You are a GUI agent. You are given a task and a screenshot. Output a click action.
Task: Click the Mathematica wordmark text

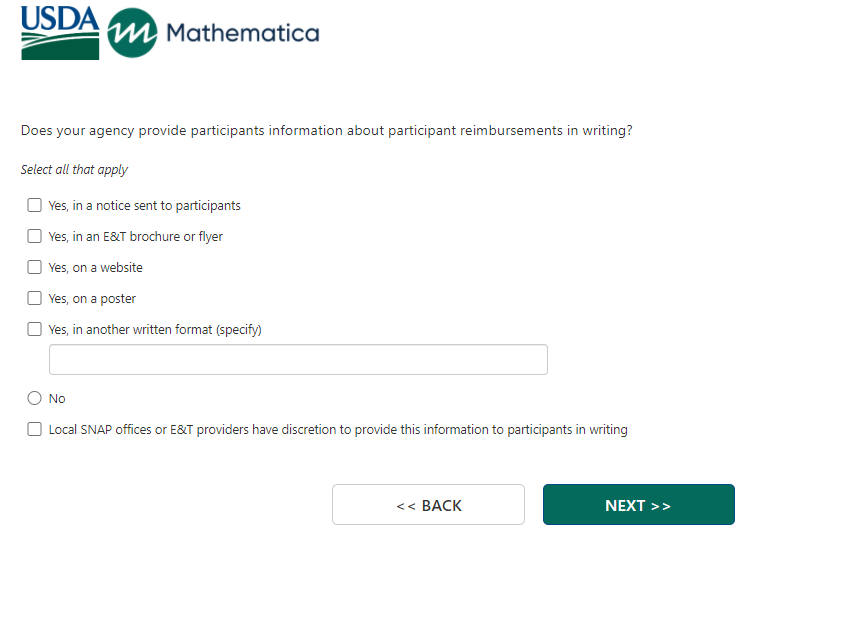click(243, 34)
